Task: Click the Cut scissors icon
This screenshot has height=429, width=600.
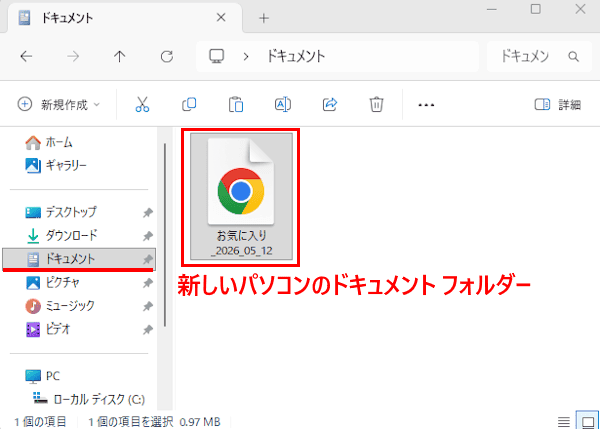Action: point(142,104)
